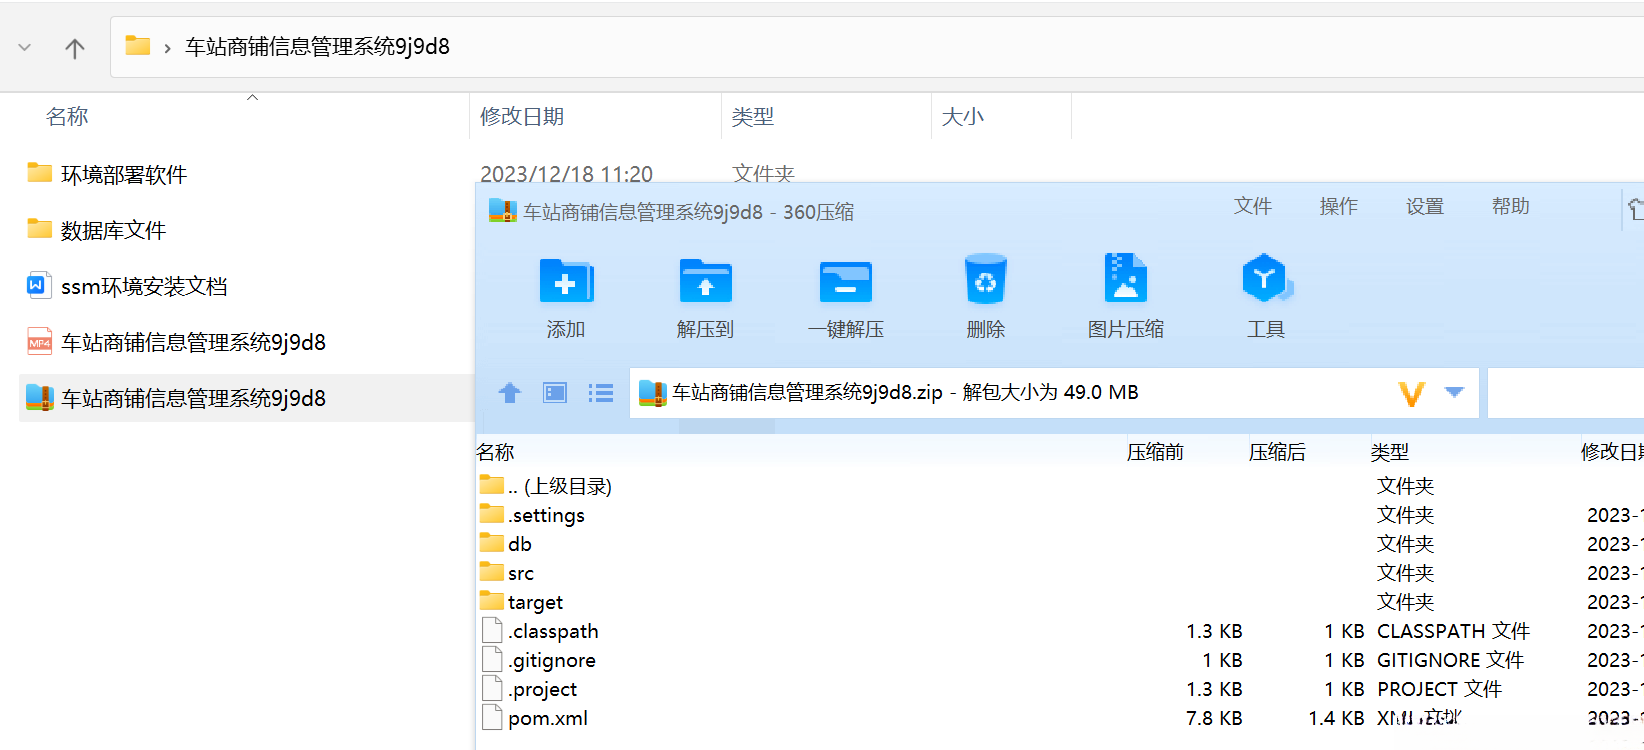The image size is (1644, 750).
Task: Click the GITIGNORE 文件 type cell
Action: 1451,660
